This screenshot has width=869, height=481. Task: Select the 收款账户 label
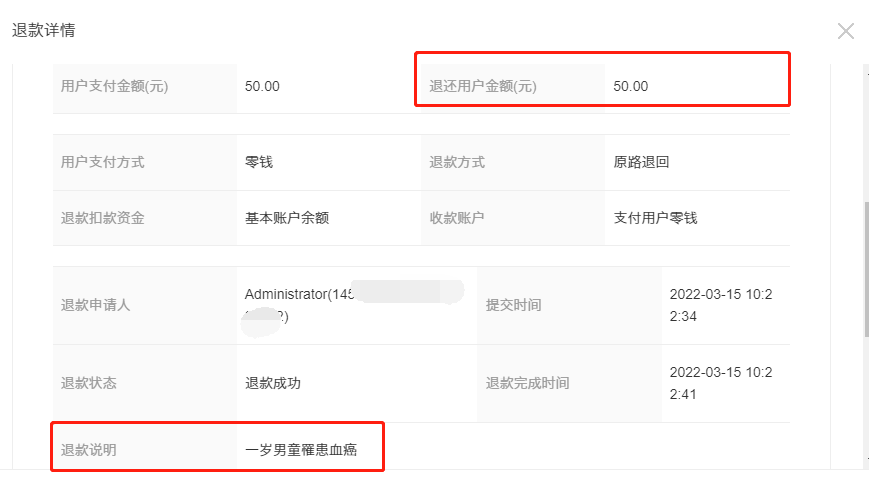tap(457, 218)
